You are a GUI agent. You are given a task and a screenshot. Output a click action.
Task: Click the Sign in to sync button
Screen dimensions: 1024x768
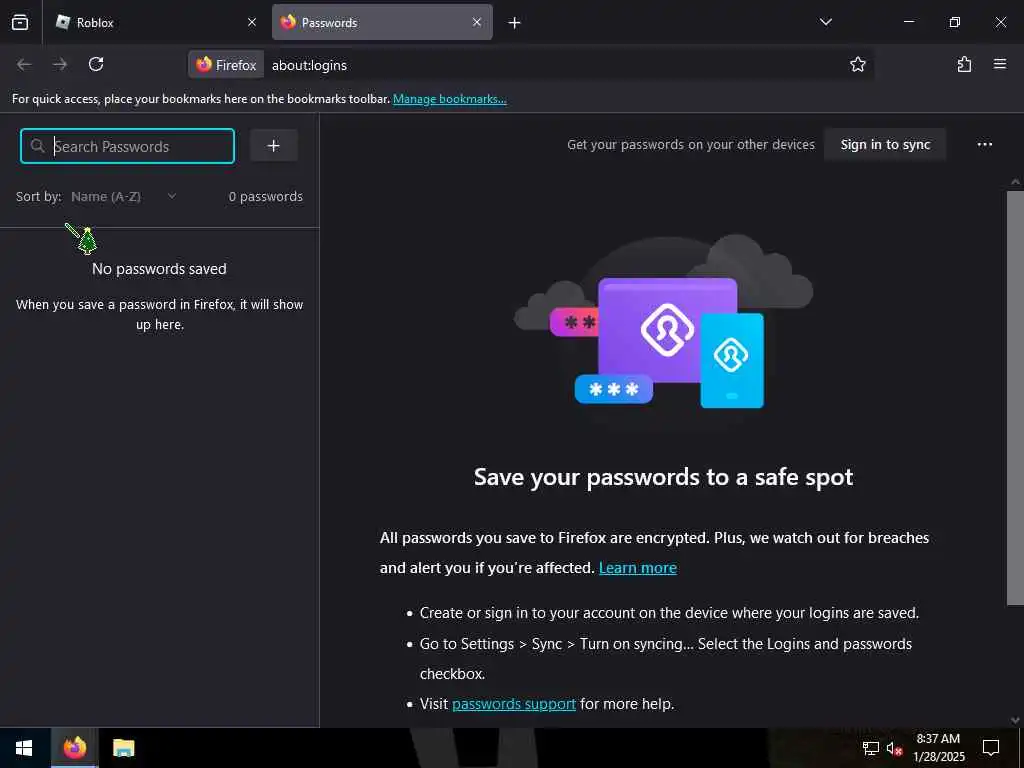click(x=885, y=144)
